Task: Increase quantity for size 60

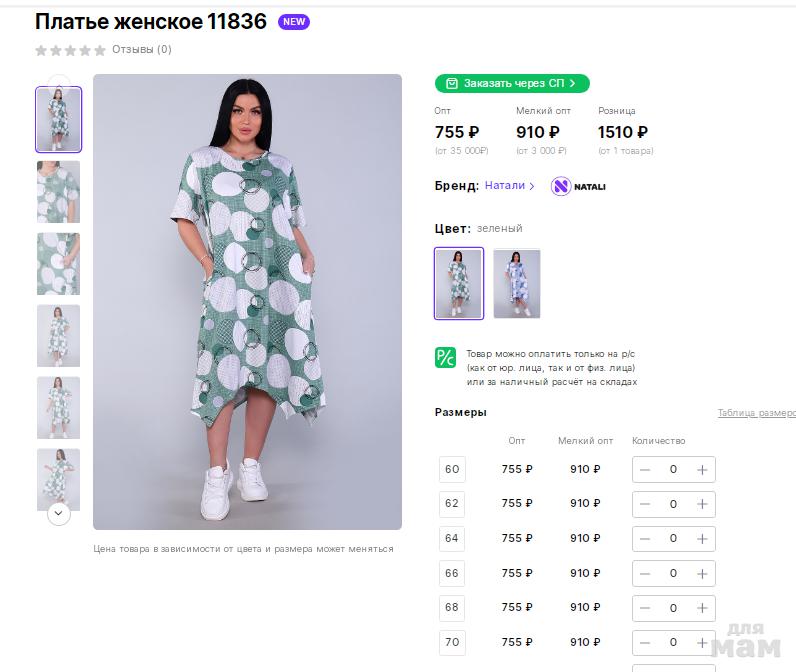Action: point(702,470)
